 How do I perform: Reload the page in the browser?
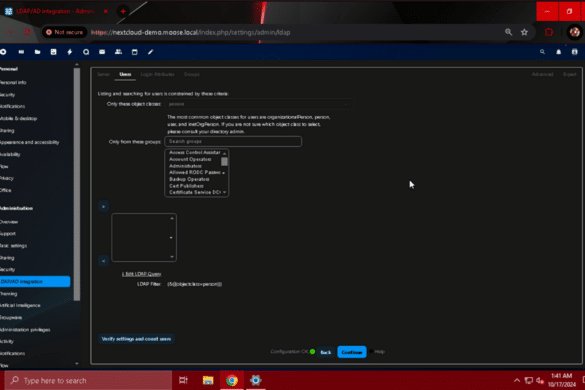click(x=27, y=32)
